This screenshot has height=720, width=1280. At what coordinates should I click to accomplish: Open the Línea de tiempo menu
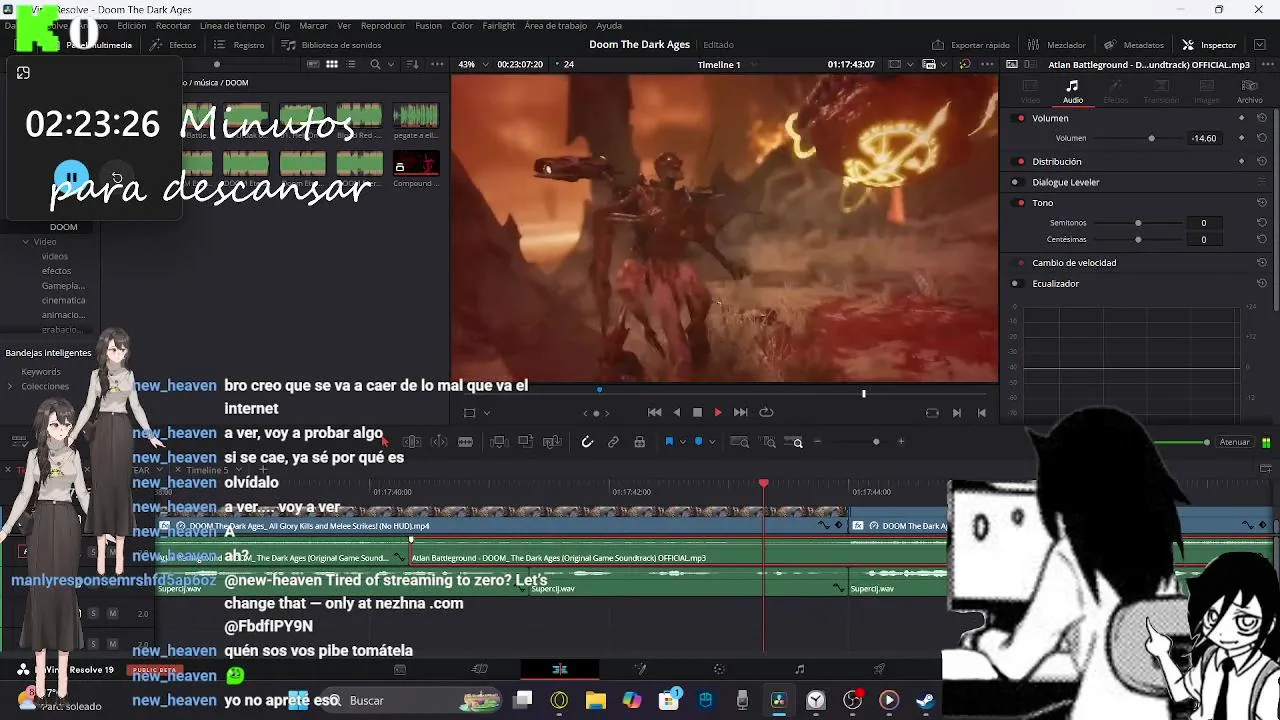coord(232,25)
